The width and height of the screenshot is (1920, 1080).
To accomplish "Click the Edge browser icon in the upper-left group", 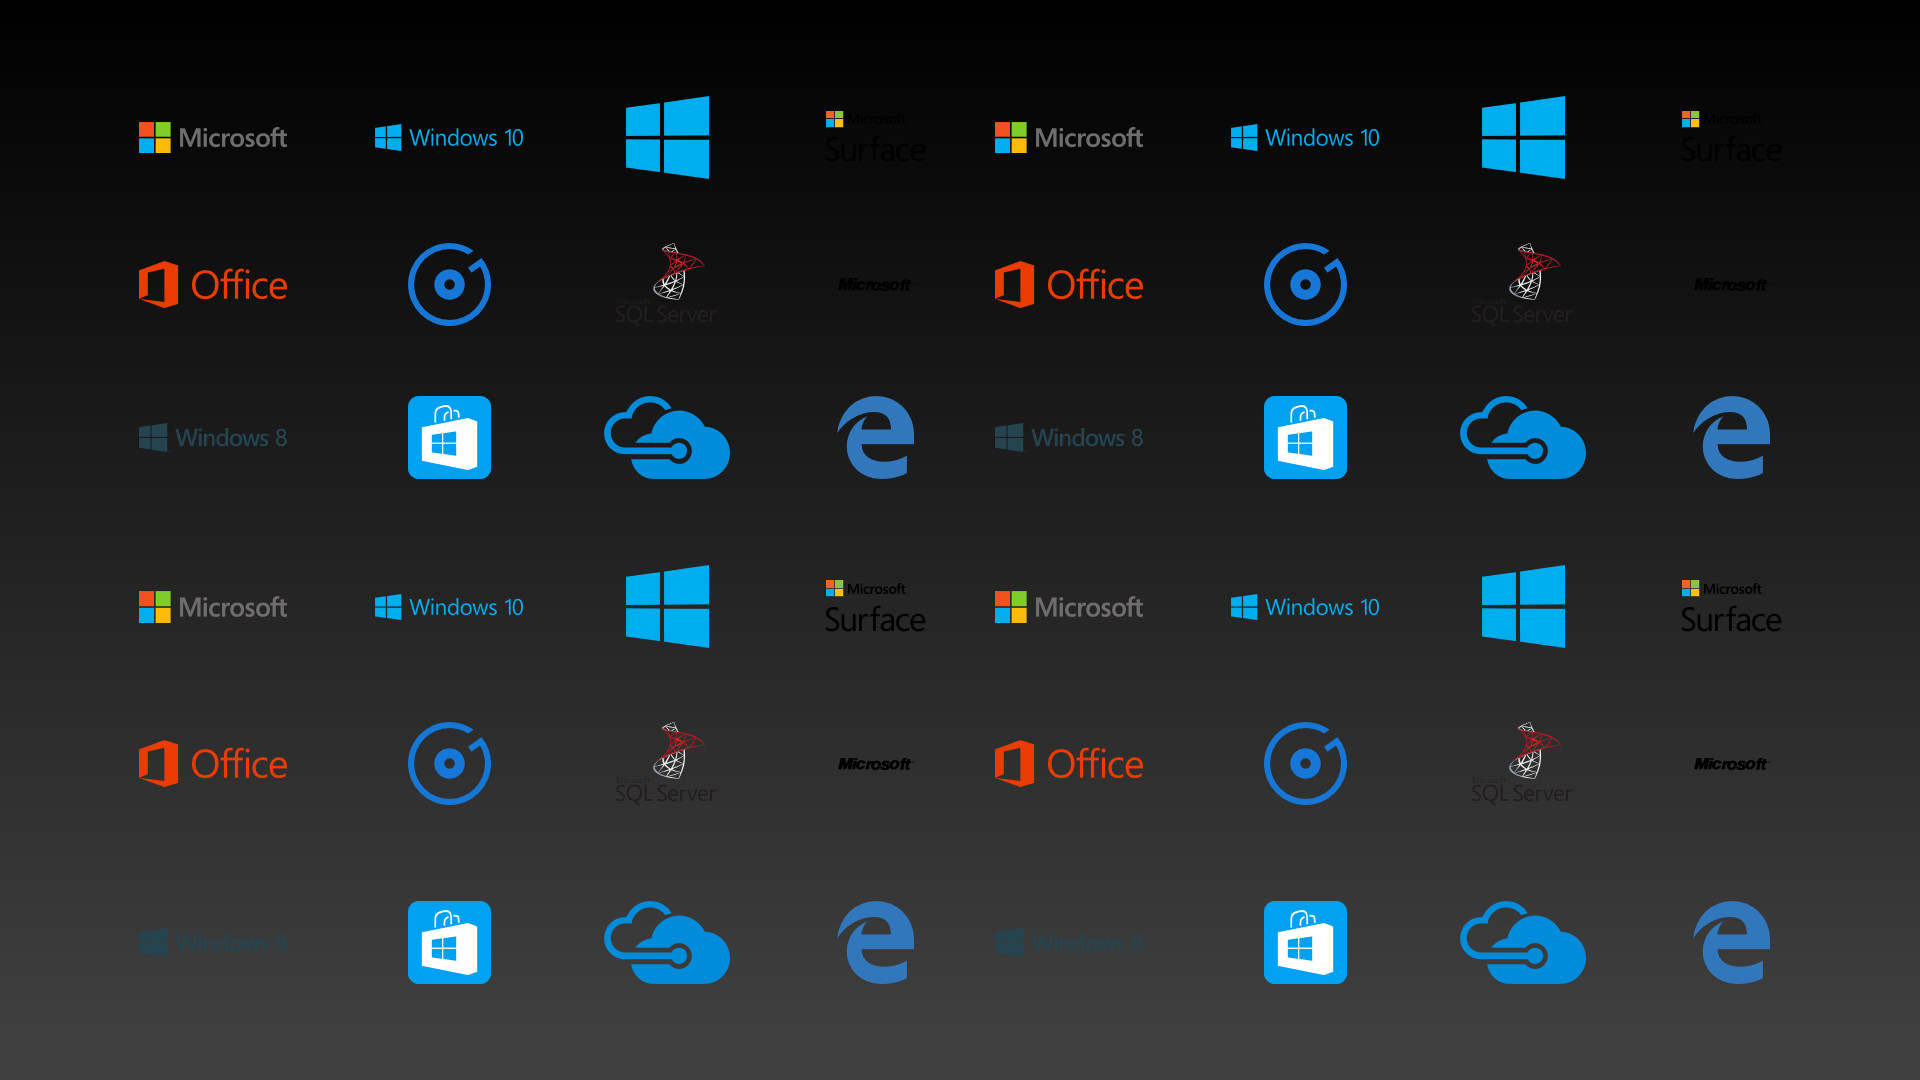I will (876, 438).
